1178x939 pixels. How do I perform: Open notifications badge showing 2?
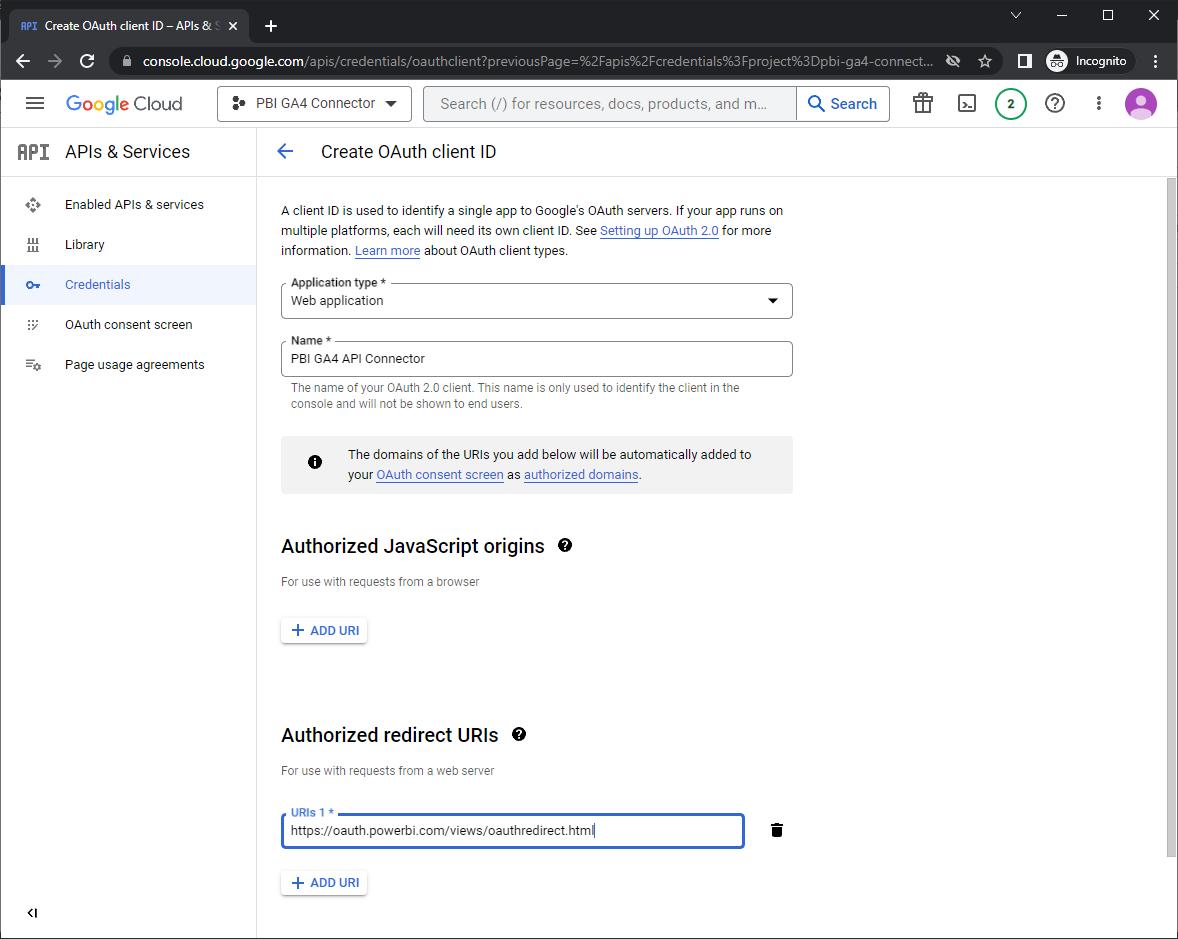click(x=1010, y=104)
